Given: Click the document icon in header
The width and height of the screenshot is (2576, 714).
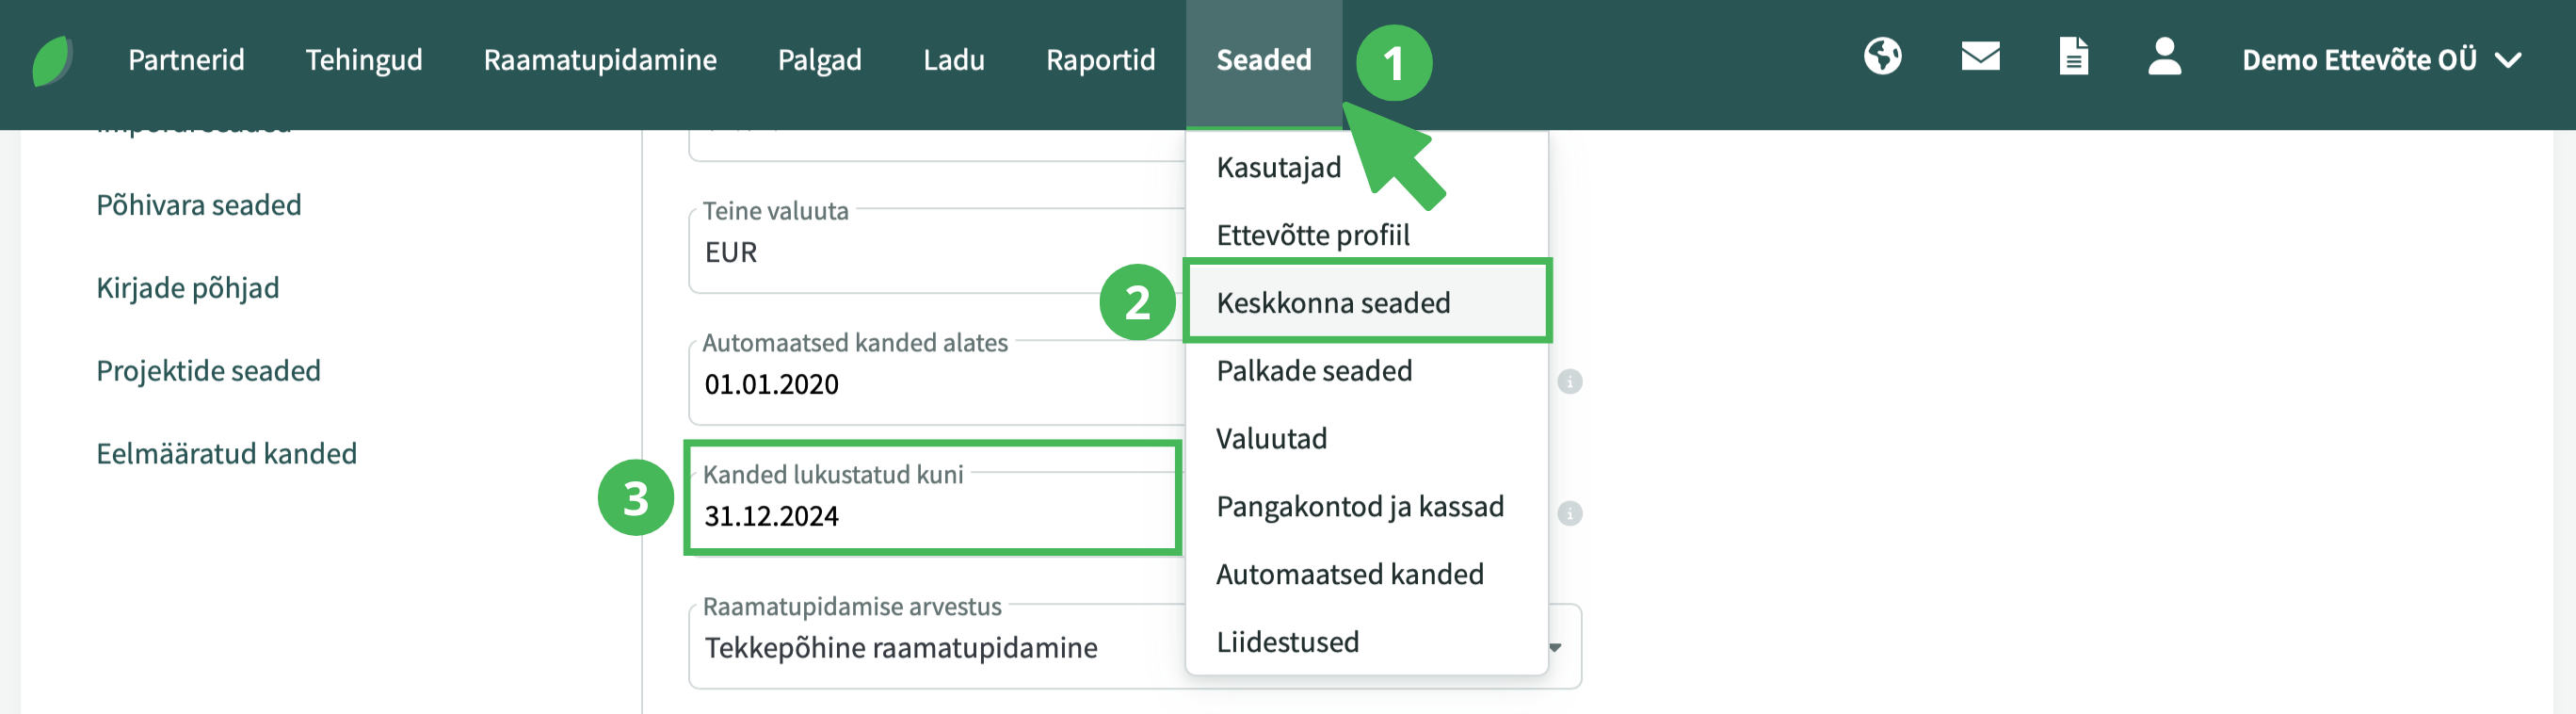Looking at the screenshot, I should tap(2073, 57).
